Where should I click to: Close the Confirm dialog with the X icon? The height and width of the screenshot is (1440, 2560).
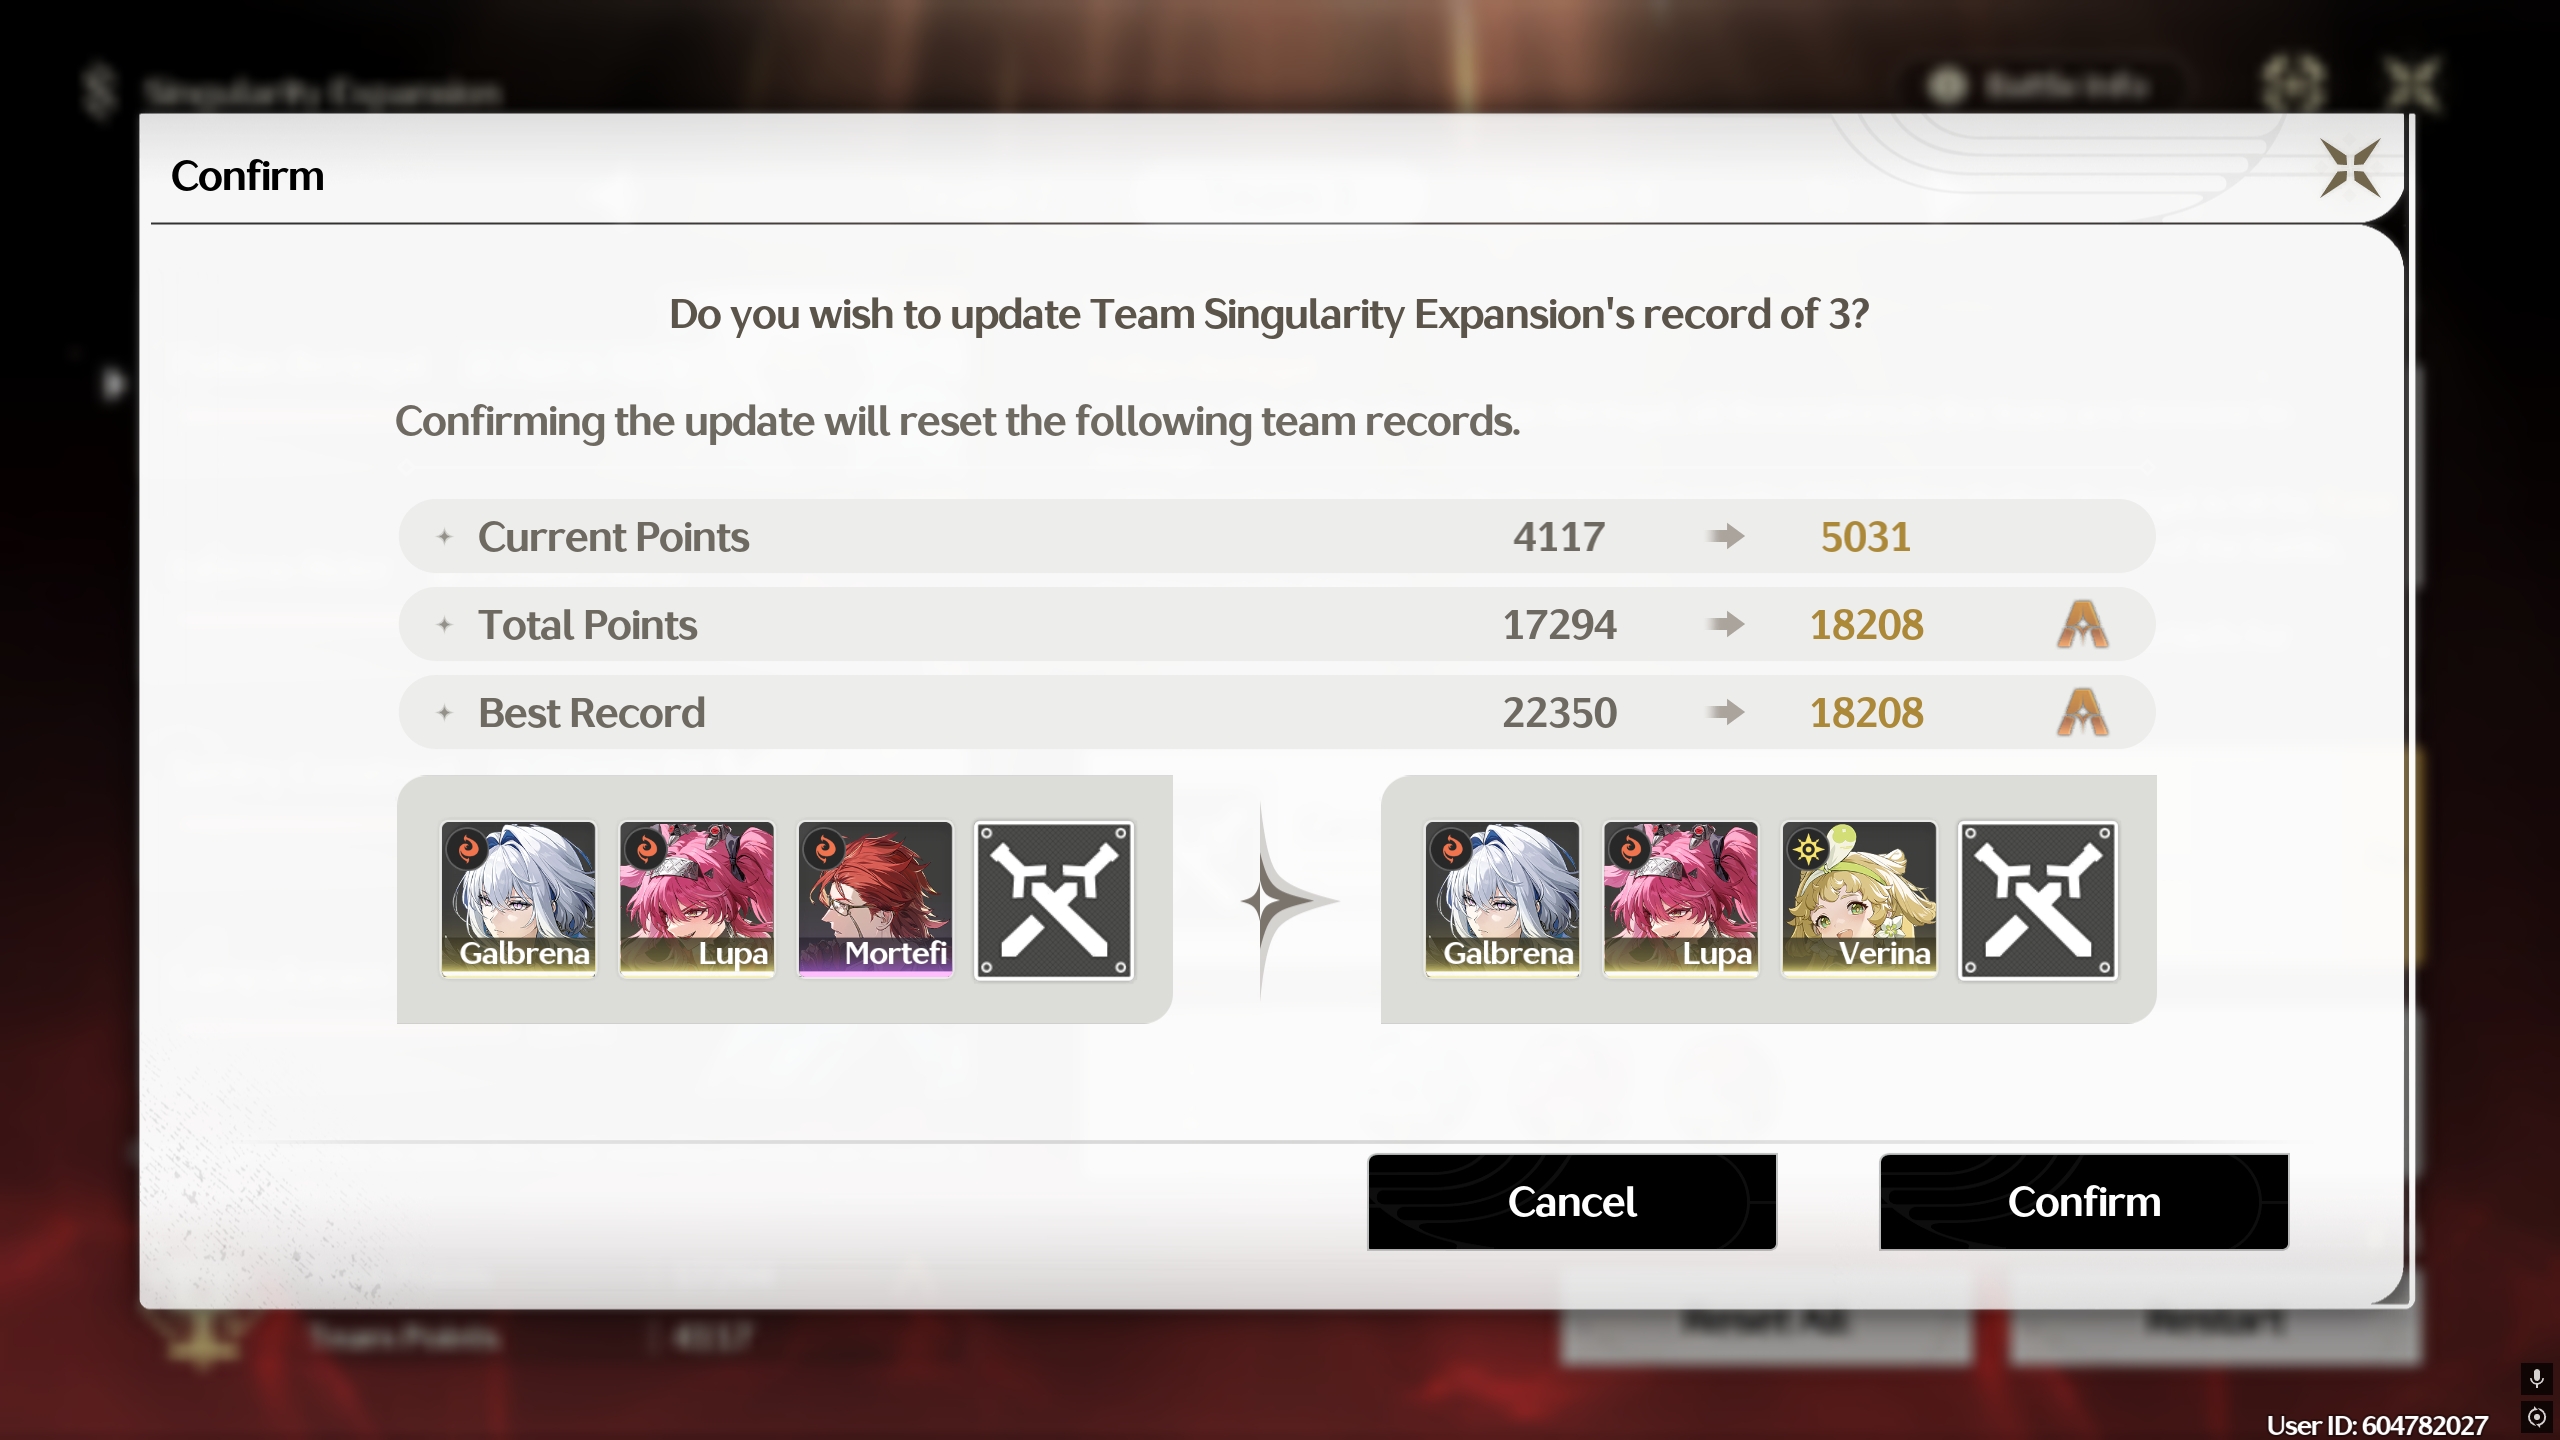(2350, 168)
